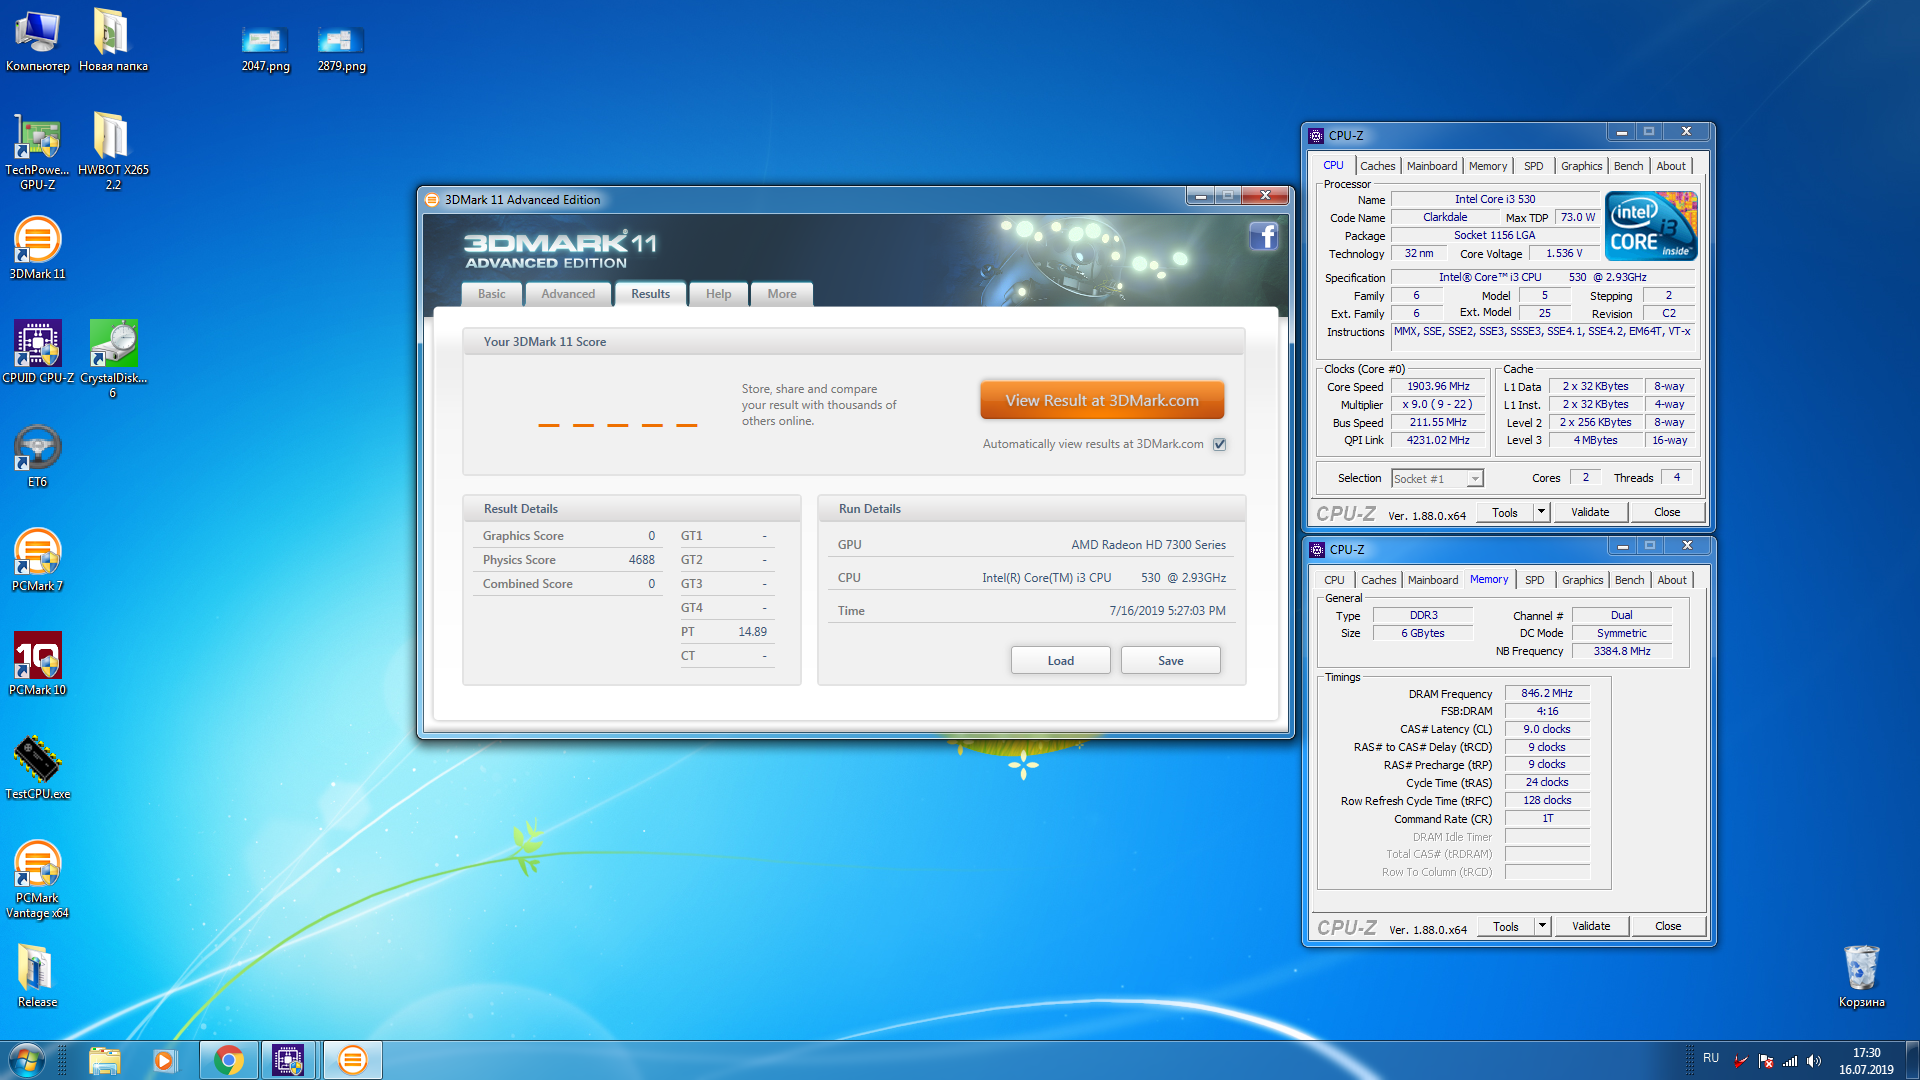Expand the Tools arrow in lower CPU-Z window
Viewport: 1920px width, 1080px height.
(x=1542, y=926)
